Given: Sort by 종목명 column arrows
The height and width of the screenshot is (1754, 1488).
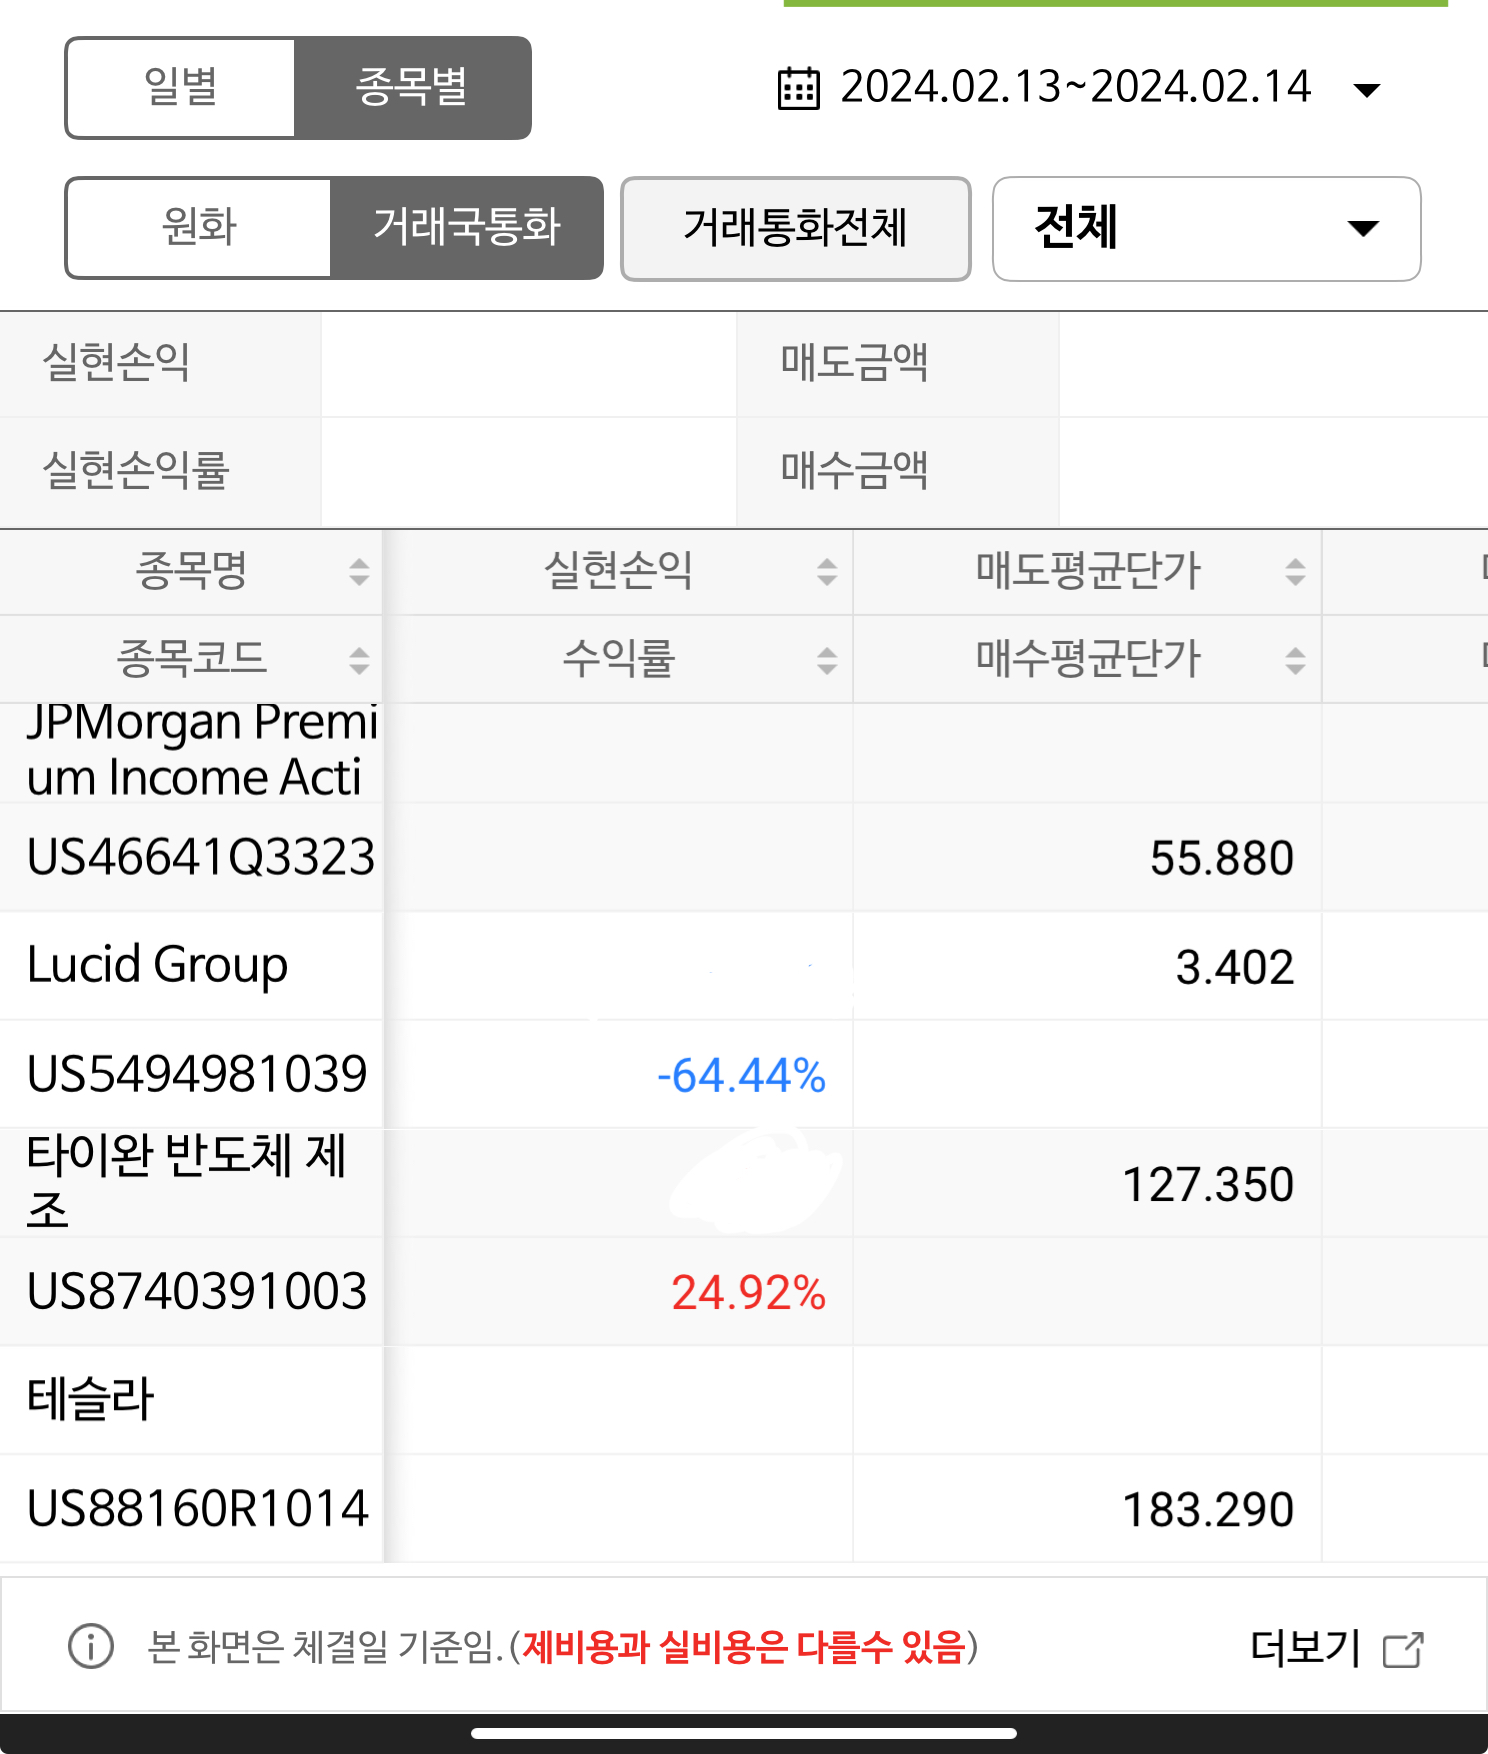Looking at the screenshot, I should (x=359, y=572).
